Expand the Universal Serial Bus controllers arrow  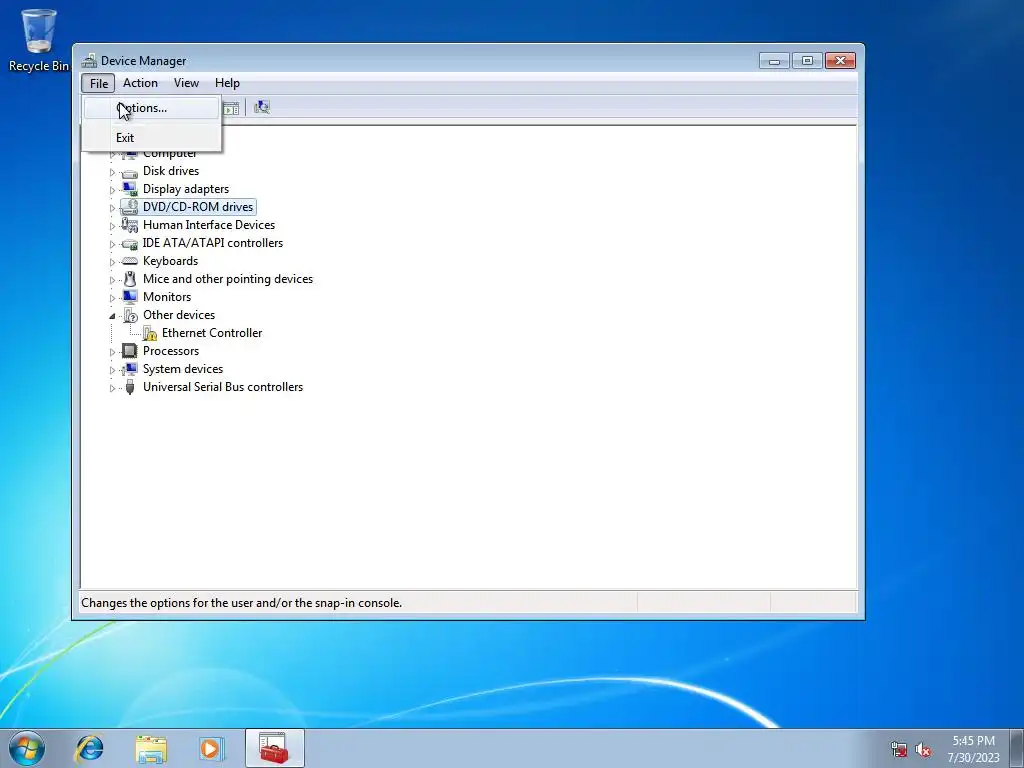112,388
